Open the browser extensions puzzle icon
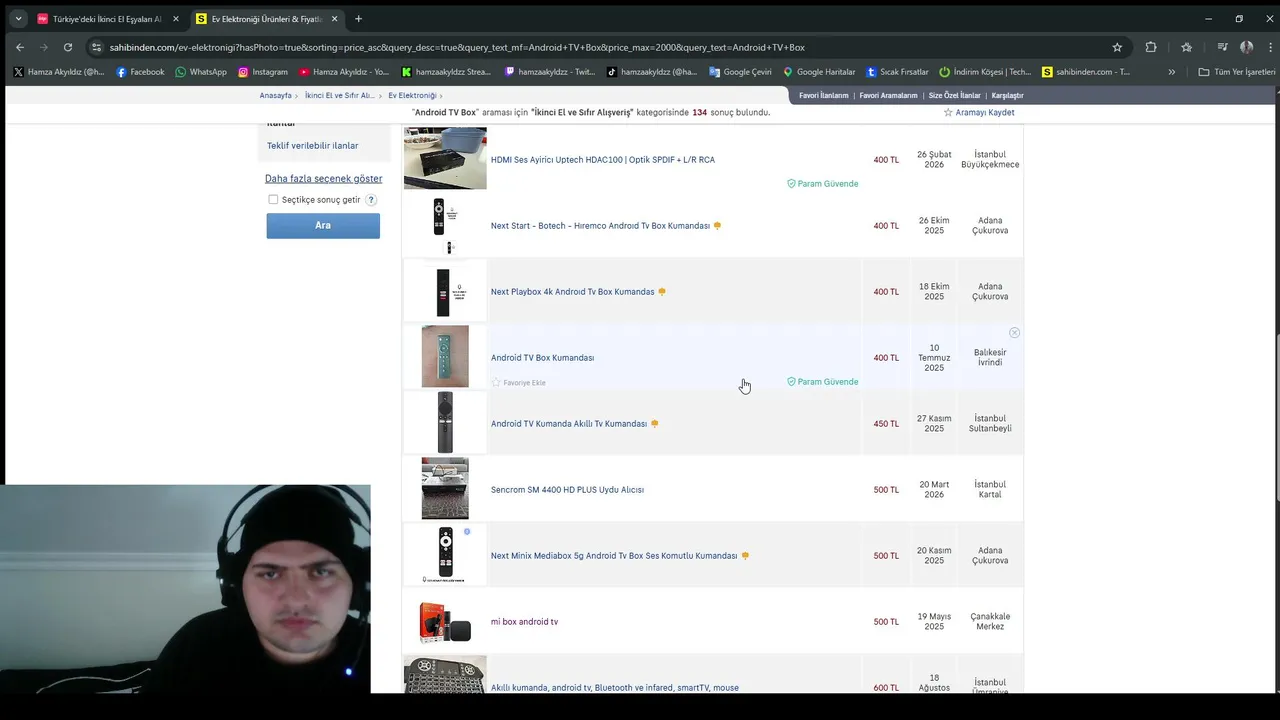 point(1151,47)
